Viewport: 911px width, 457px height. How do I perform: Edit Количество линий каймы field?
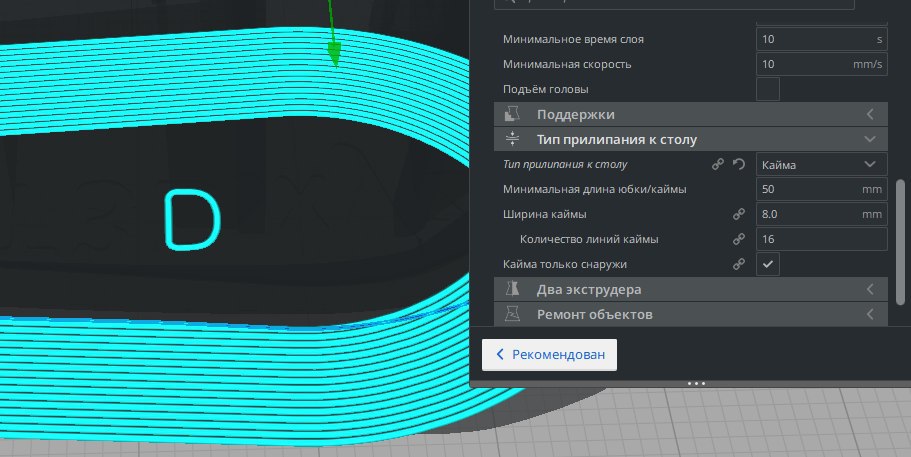822,239
